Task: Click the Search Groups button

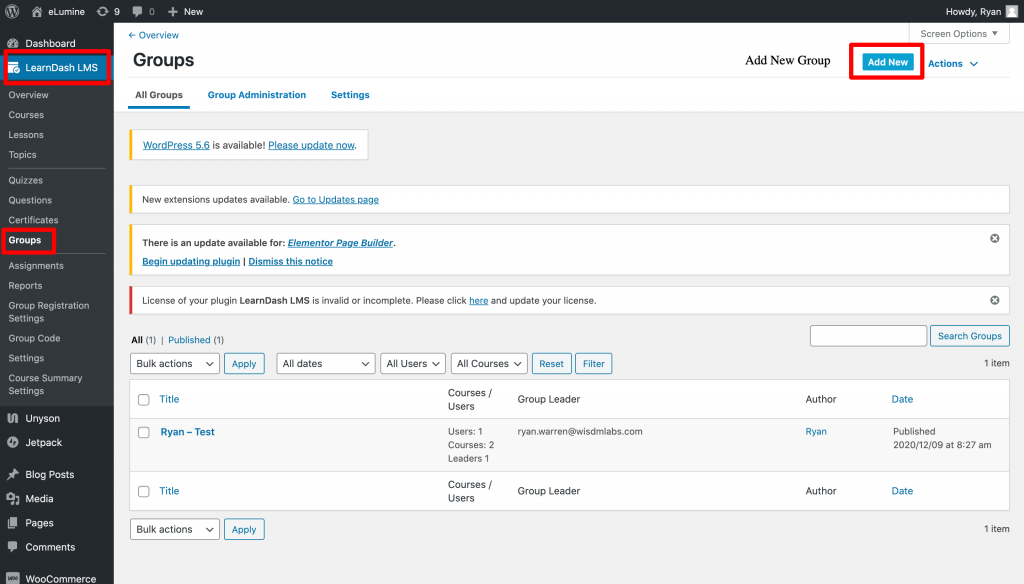Action: (x=969, y=336)
